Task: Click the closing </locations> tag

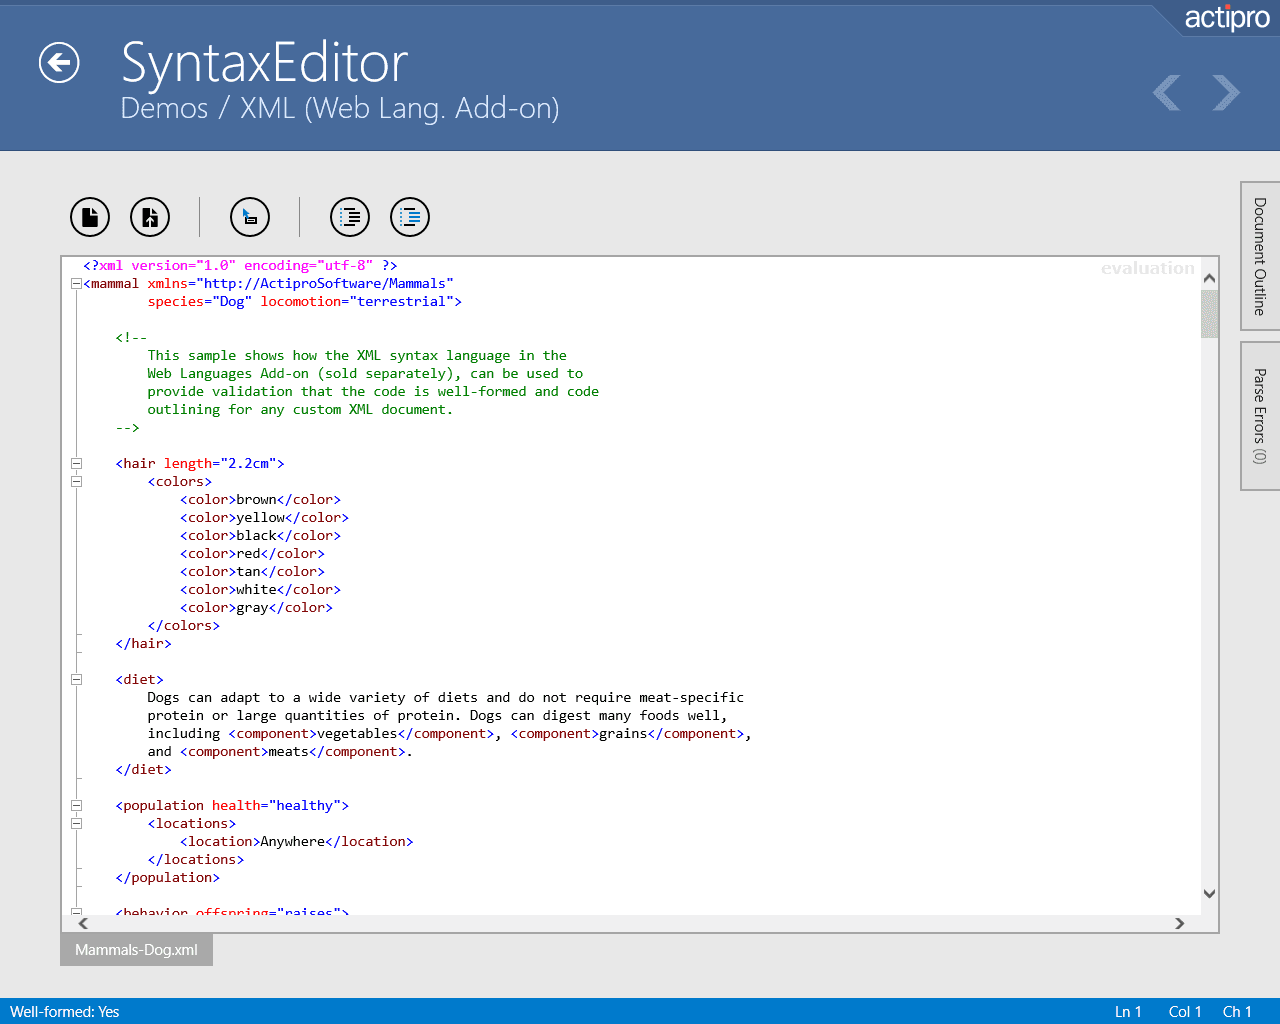Action: click(x=196, y=860)
